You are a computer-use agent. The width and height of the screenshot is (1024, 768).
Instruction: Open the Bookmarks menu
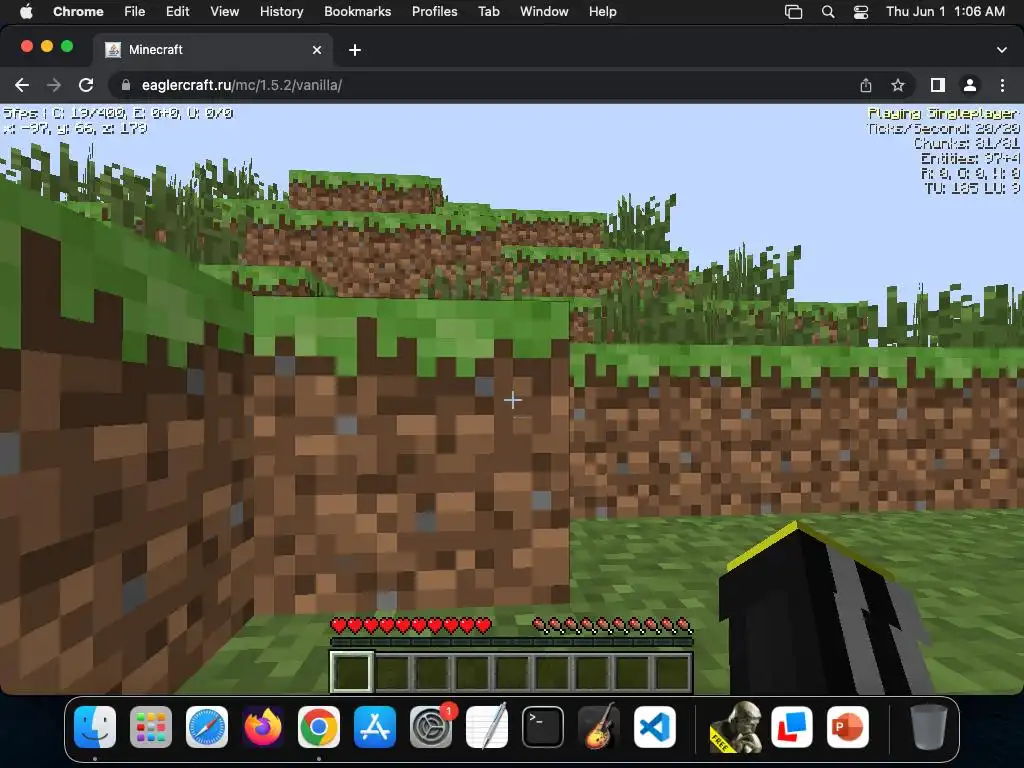[357, 11]
